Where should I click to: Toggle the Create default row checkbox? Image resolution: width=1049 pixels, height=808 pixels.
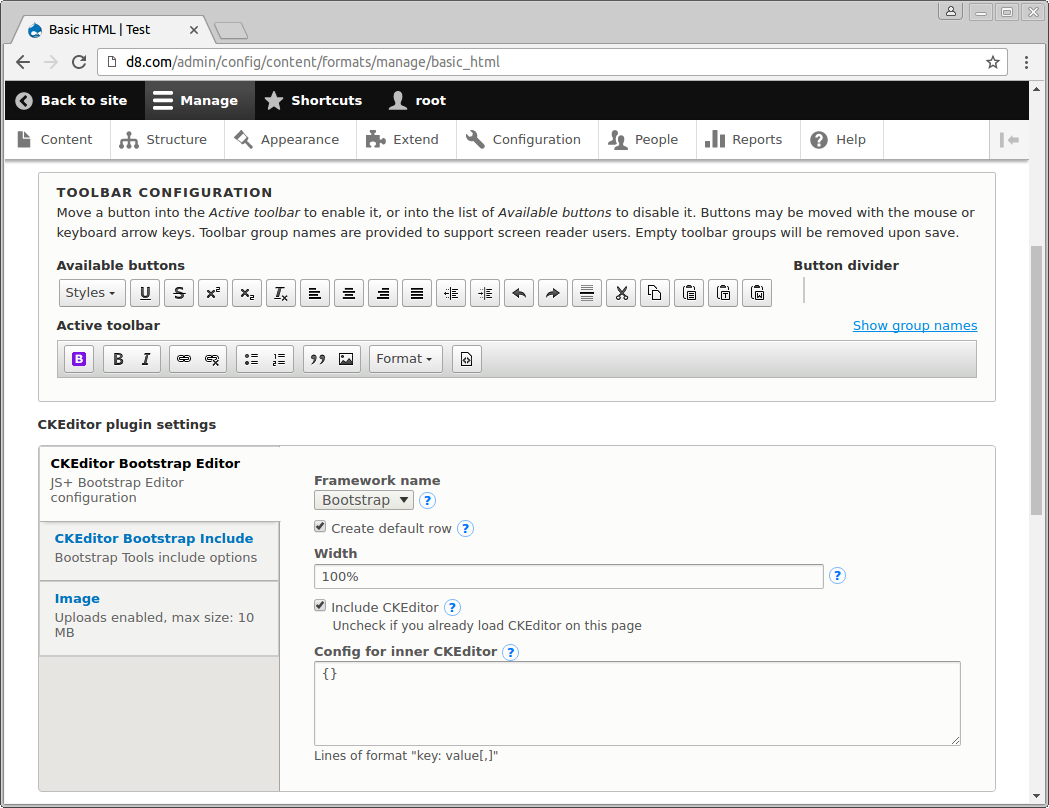[320, 527]
